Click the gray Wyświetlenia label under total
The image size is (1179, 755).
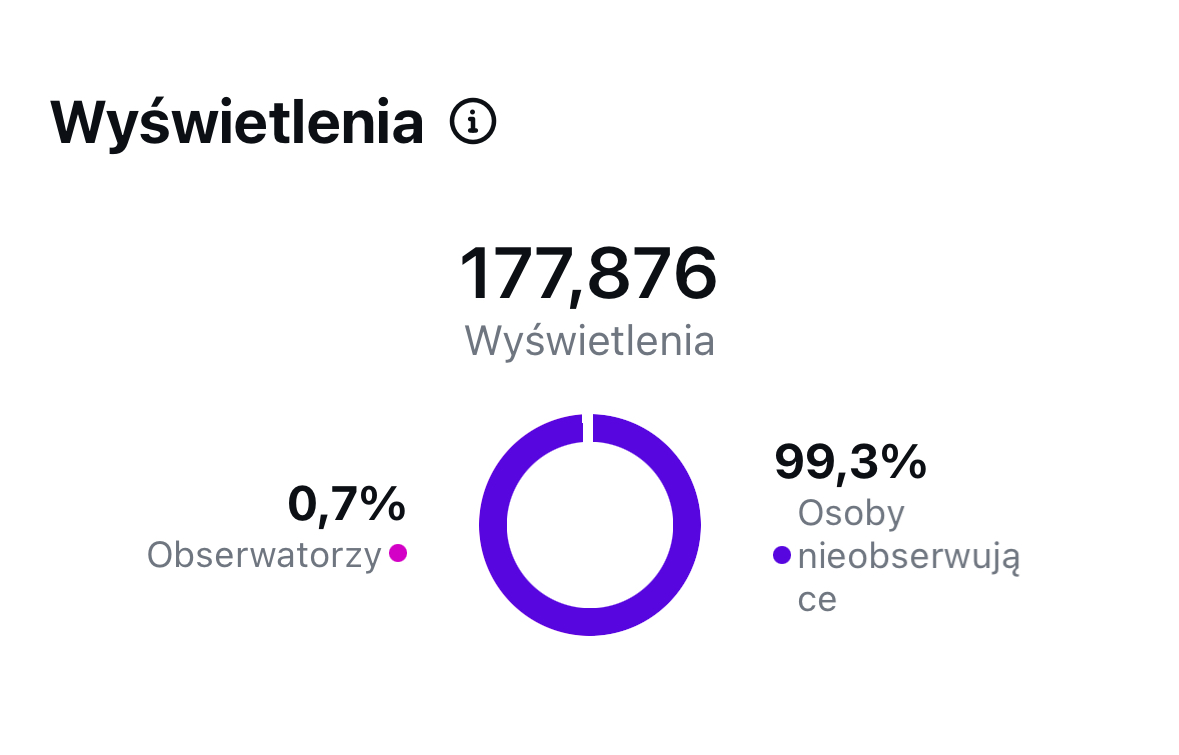click(x=589, y=341)
